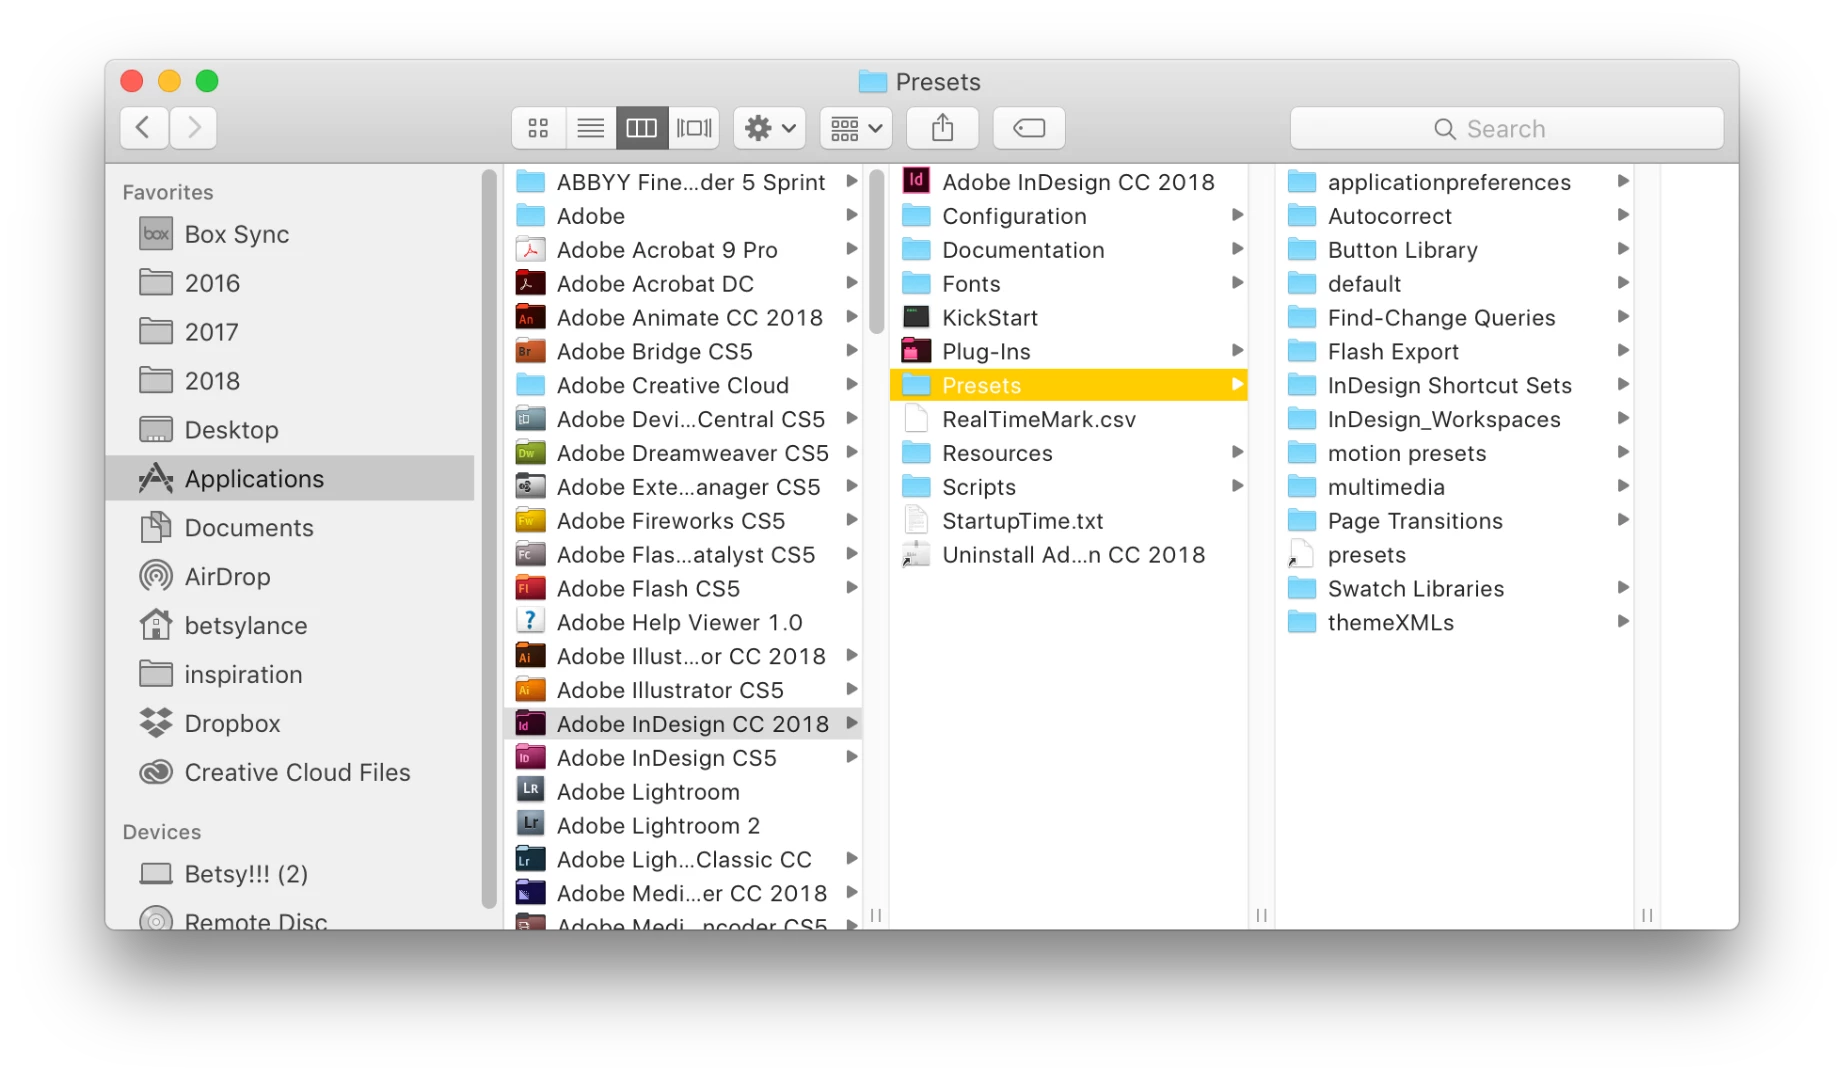Expand the Documentation folder arrow

coord(1237,249)
